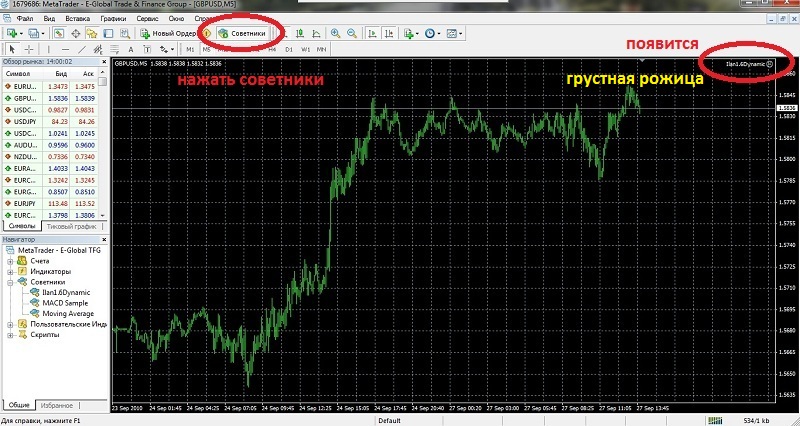Open the Strategy Tester icon
Viewport: 800px width, 426px height.
pyautogui.click(x=124, y=33)
